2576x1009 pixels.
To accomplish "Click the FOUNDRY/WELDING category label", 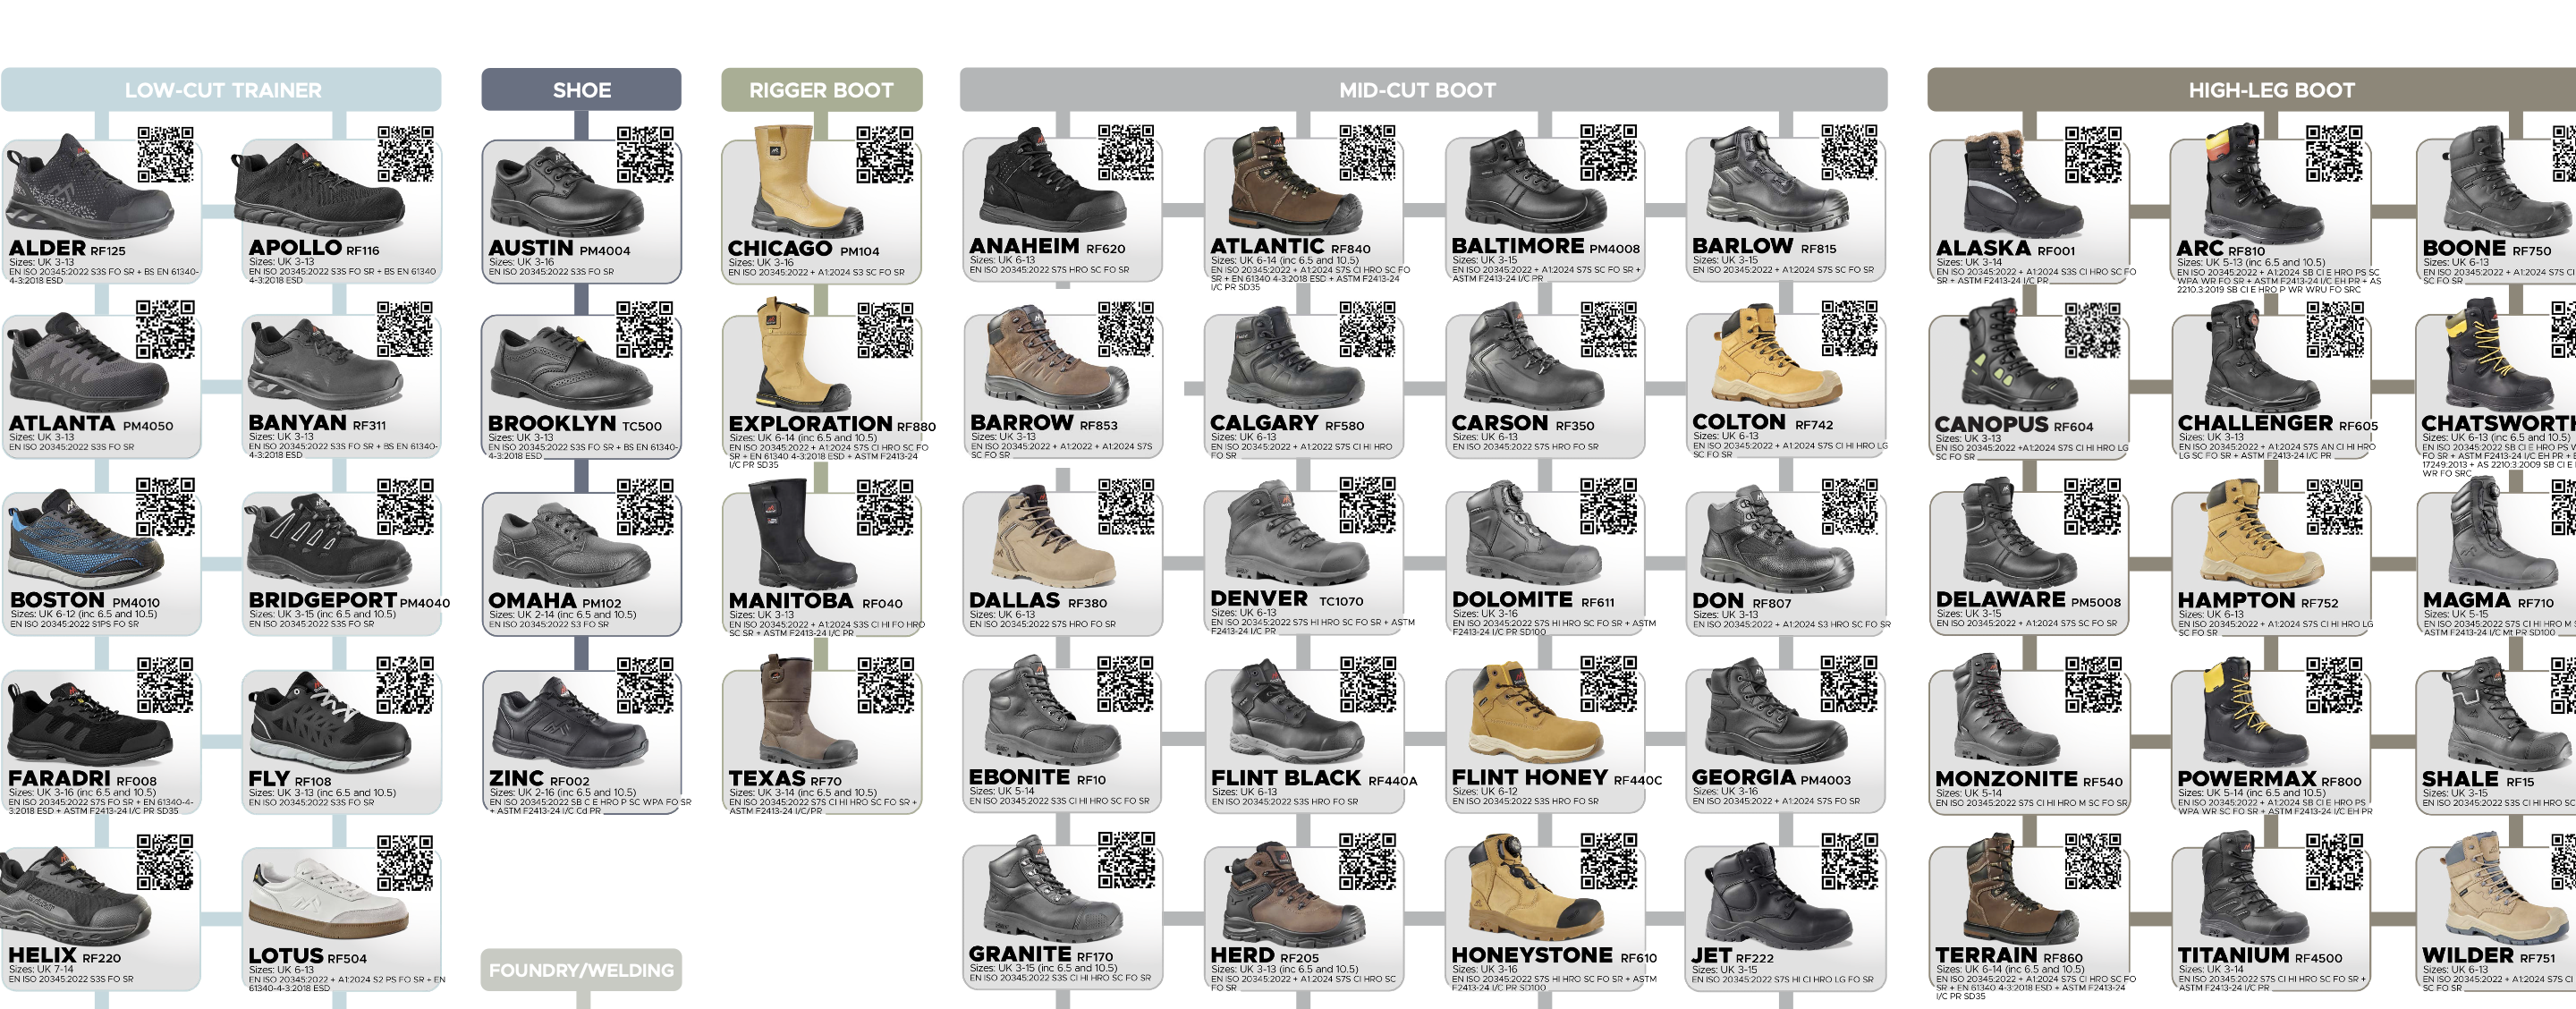I will tap(581, 970).
